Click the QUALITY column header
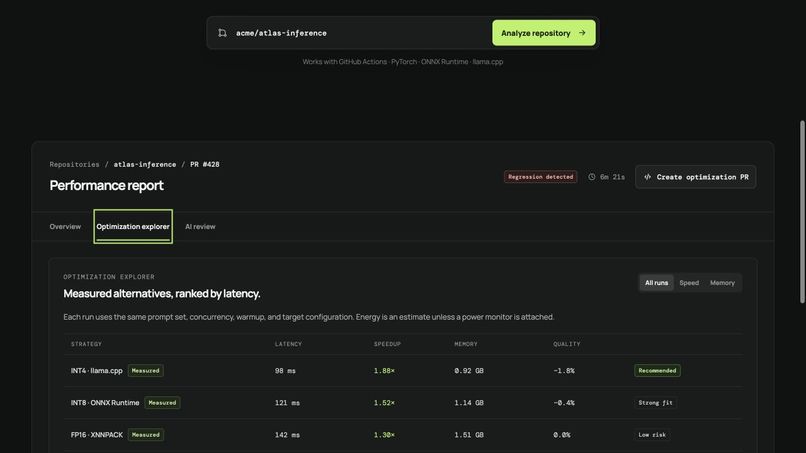806x453 pixels. pos(566,344)
